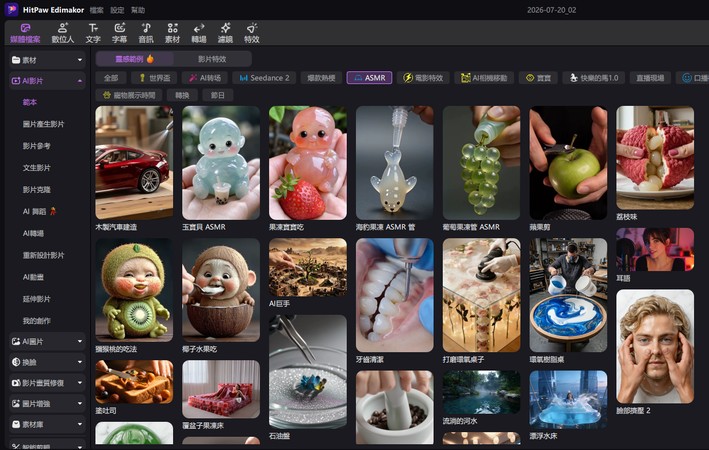The image size is (709, 450).
Task: Filter by 節日 holiday category
Action: (x=218, y=95)
